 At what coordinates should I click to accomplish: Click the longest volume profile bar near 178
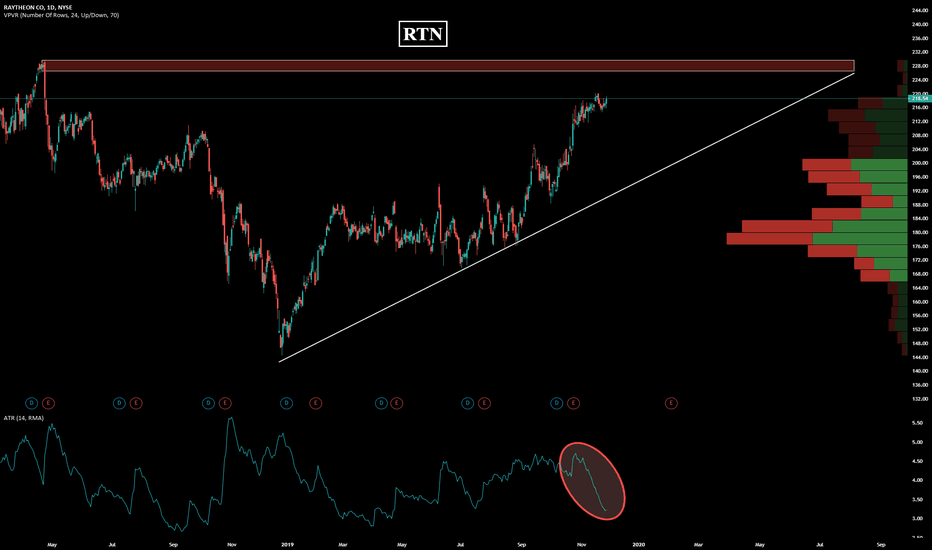pyautogui.click(x=817, y=238)
